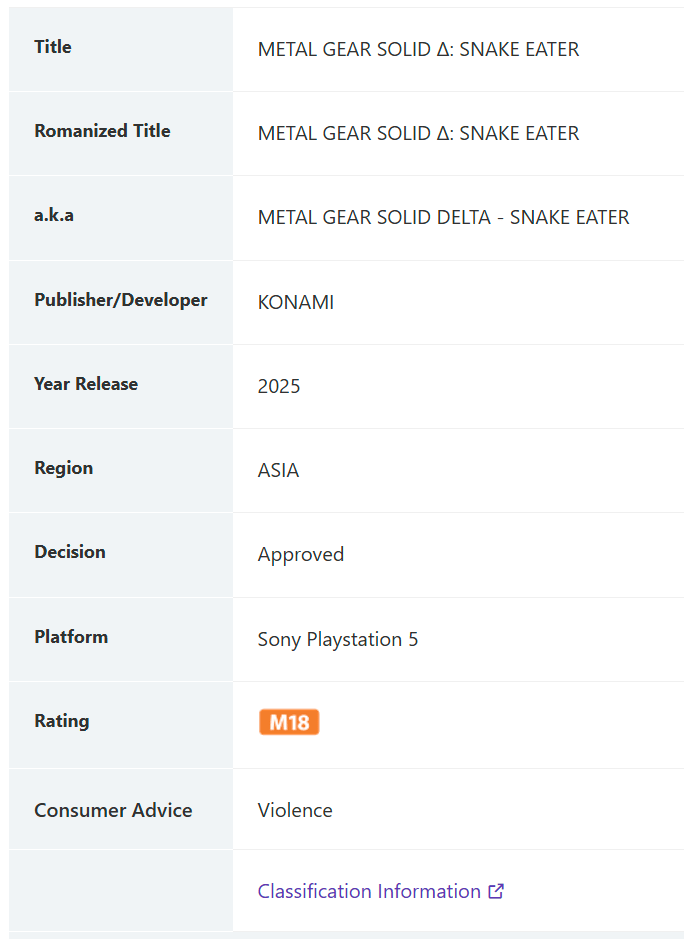This screenshot has width=684, height=939.
Task: Click the Title row label
Action: coord(53,47)
